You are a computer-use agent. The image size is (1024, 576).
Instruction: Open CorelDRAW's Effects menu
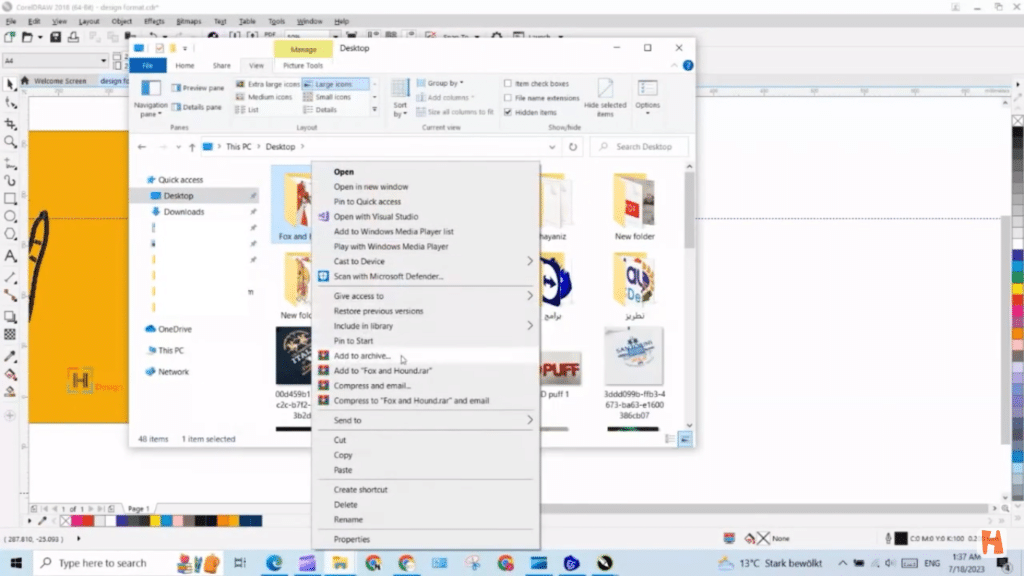coord(154,22)
